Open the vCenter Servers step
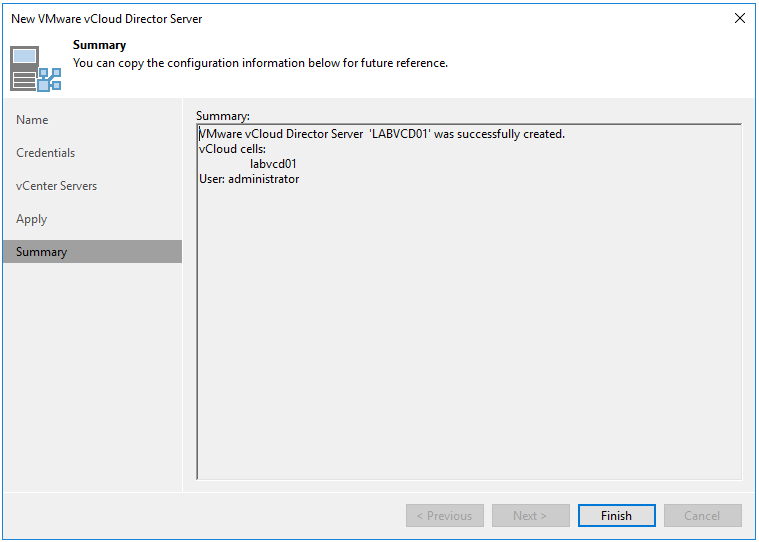759x542 pixels. tap(56, 186)
